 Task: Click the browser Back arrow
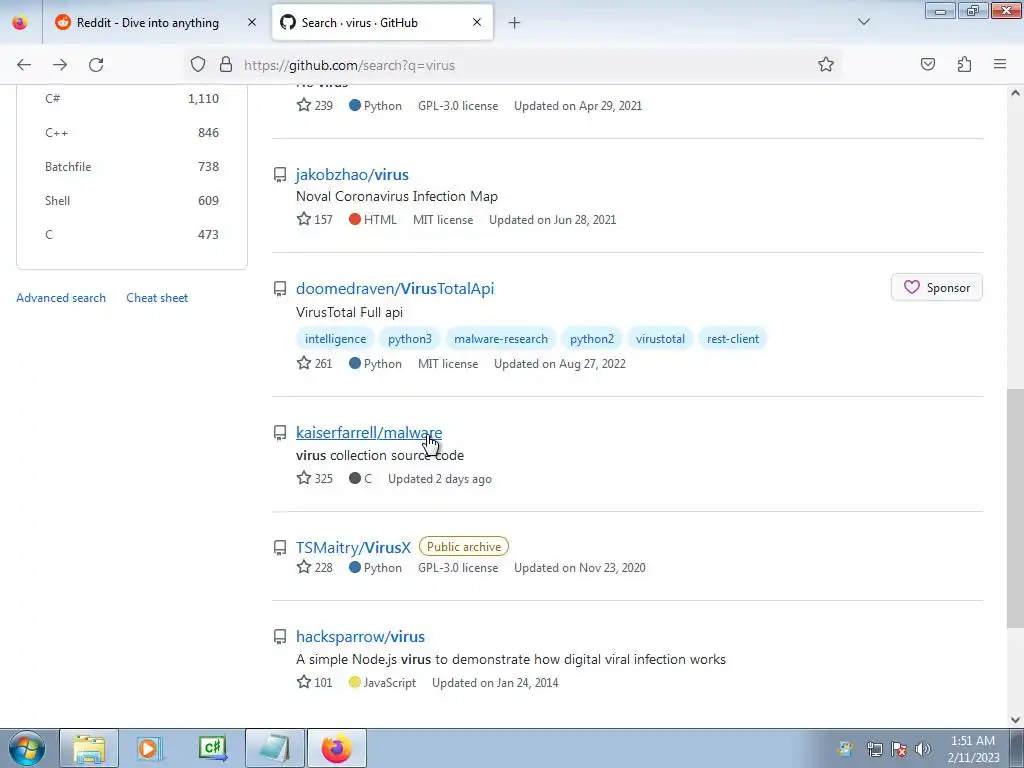24,65
